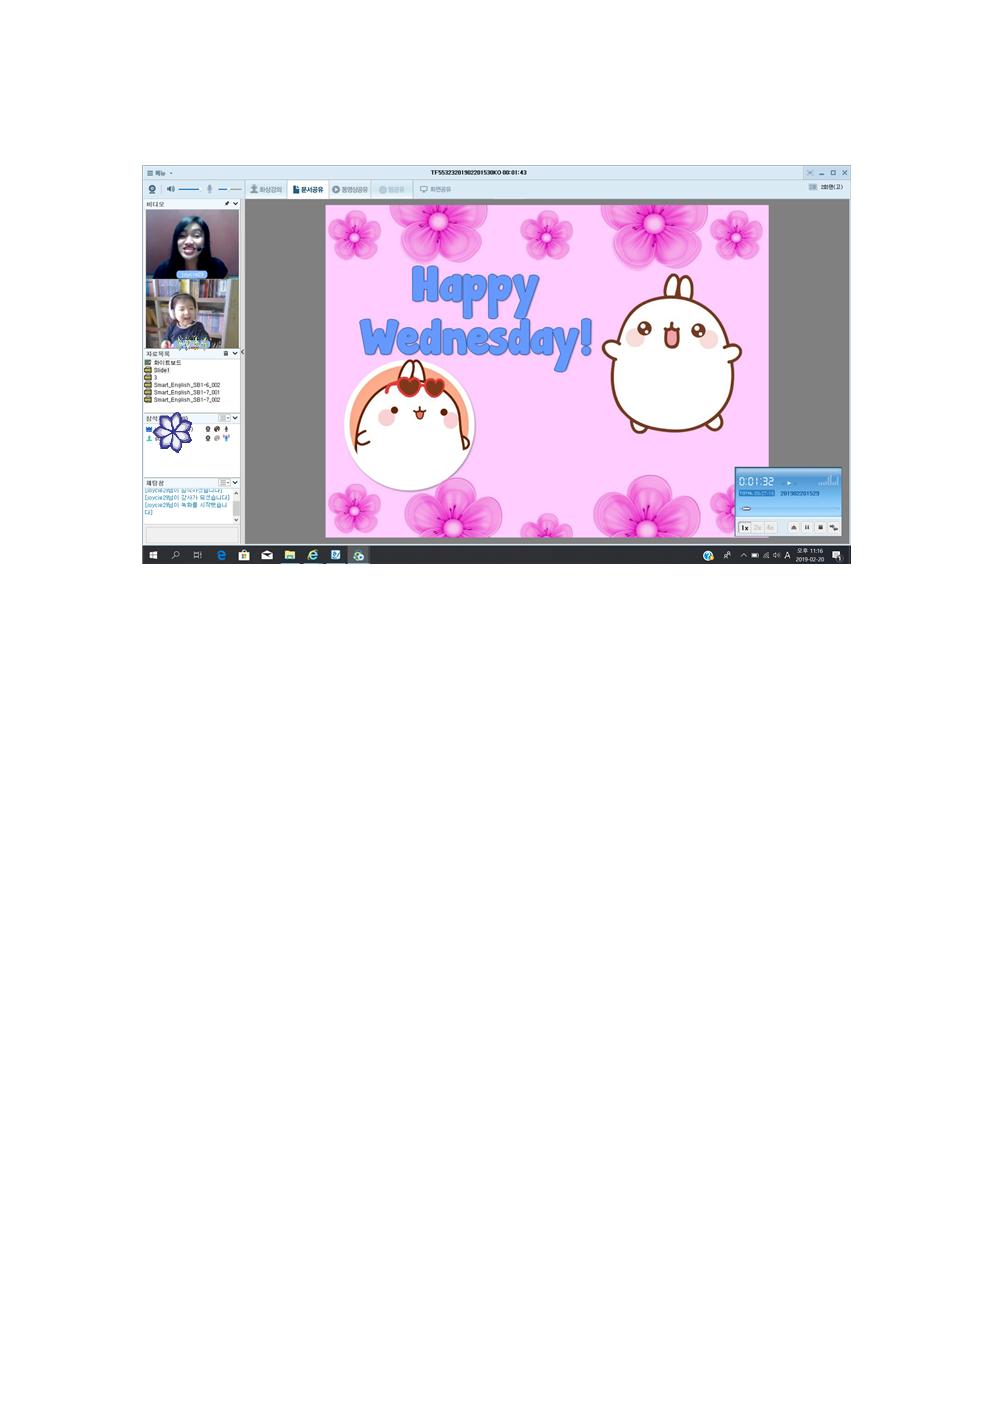Open the 메뉴 menu in the title bar
992x1403 pixels.
(159, 173)
